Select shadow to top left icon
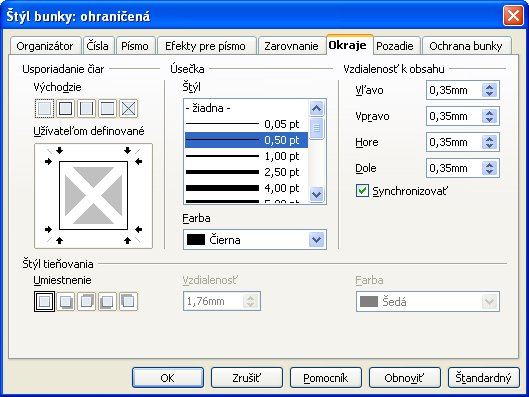Viewport: 529px width, 397px height. pyautogui.click(x=128, y=301)
